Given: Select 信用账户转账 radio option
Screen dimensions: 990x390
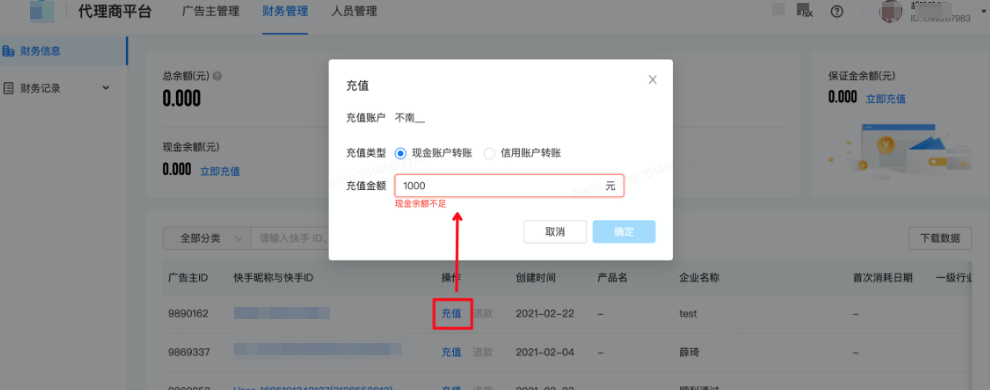Looking at the screenshot, I should tap(489, 153).
